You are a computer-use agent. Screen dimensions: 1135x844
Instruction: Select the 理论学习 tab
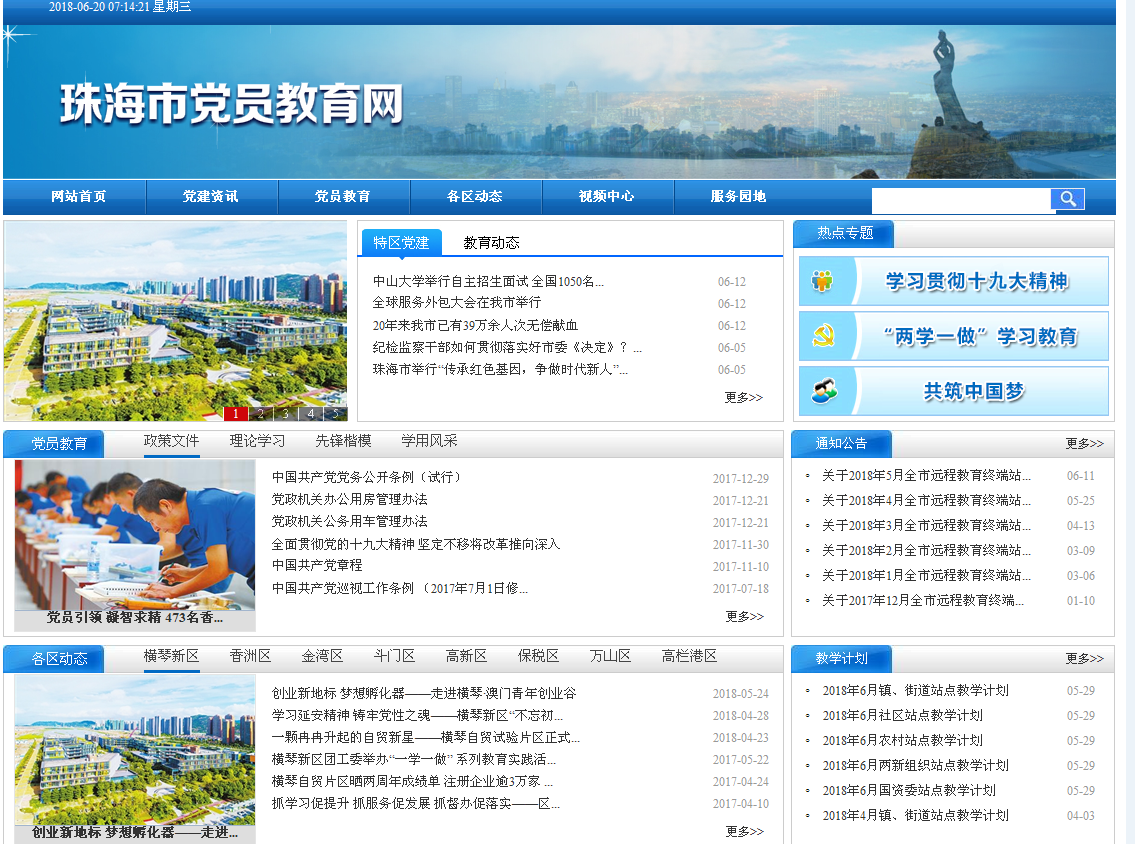(257, 441)
